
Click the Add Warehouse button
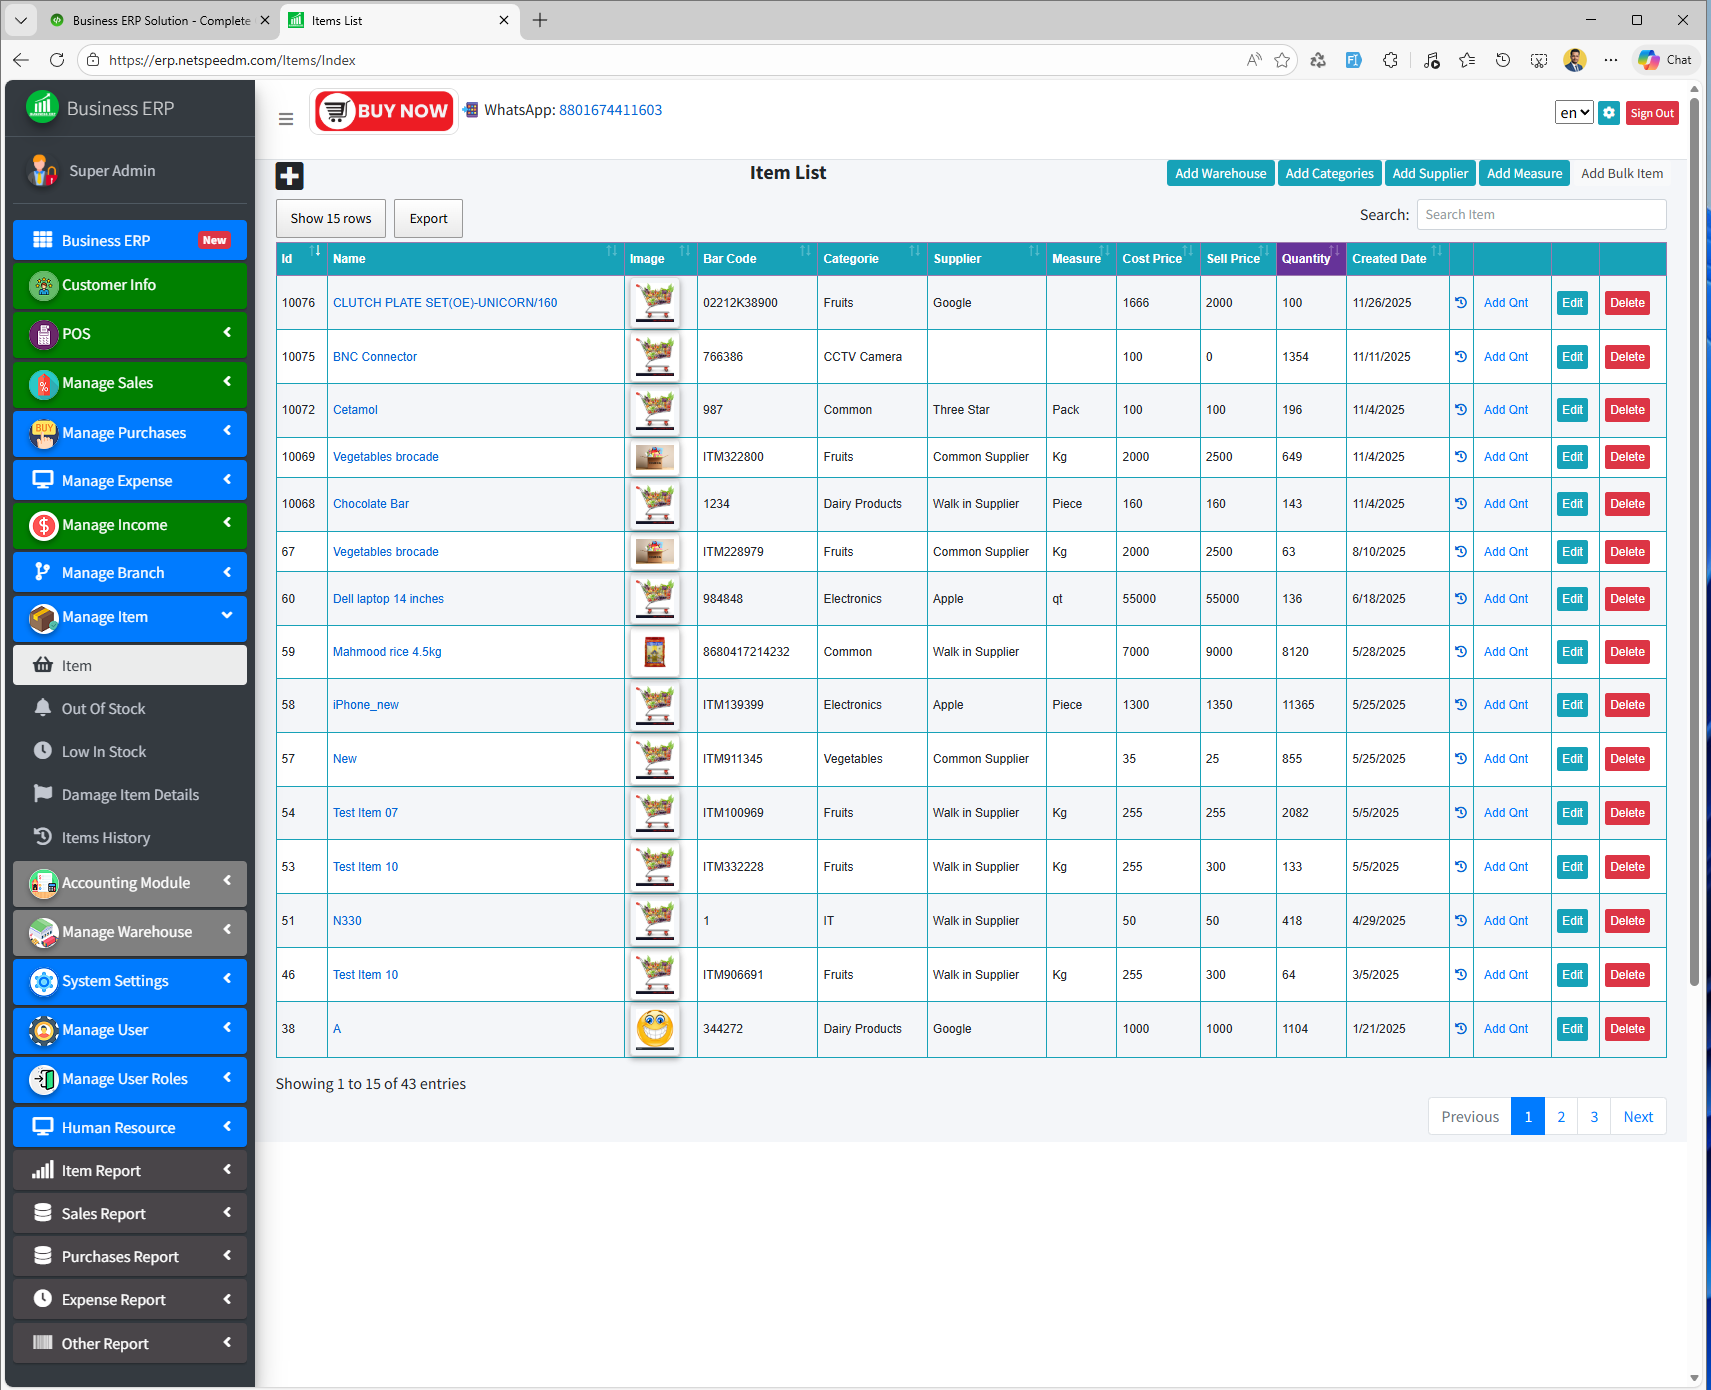1220,173
